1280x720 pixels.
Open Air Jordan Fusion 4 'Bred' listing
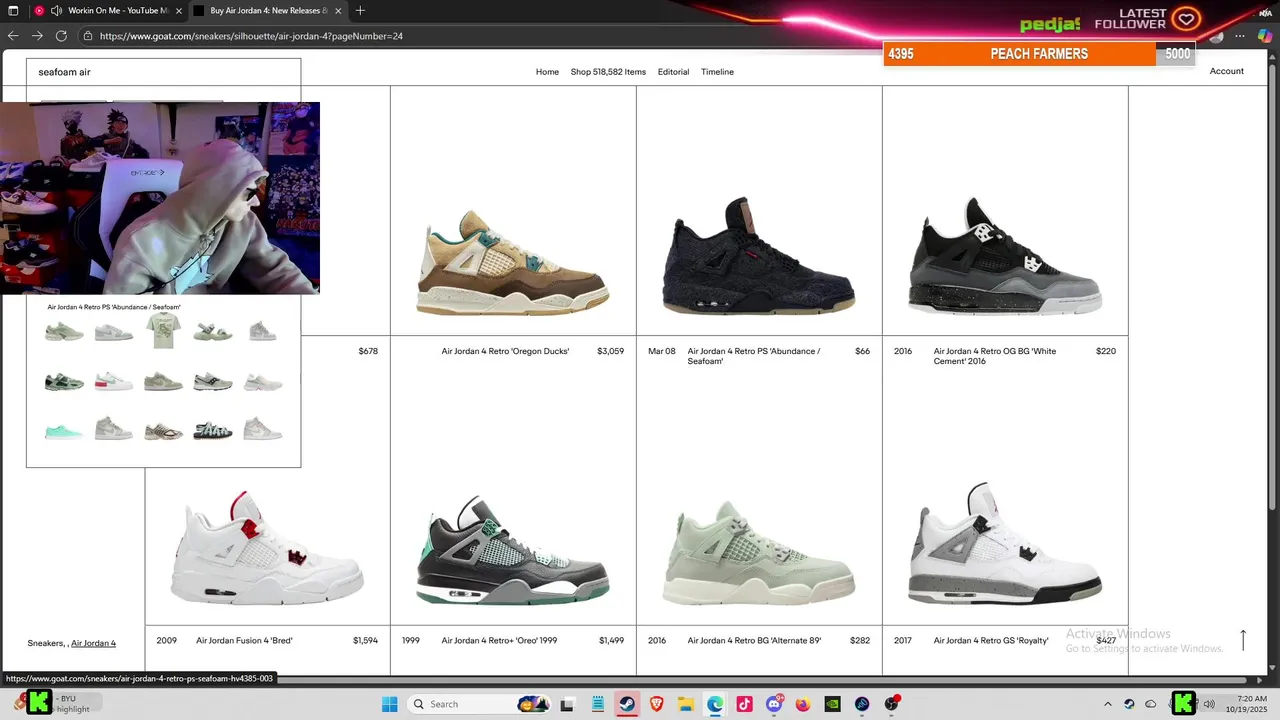(x=244, y=640)
